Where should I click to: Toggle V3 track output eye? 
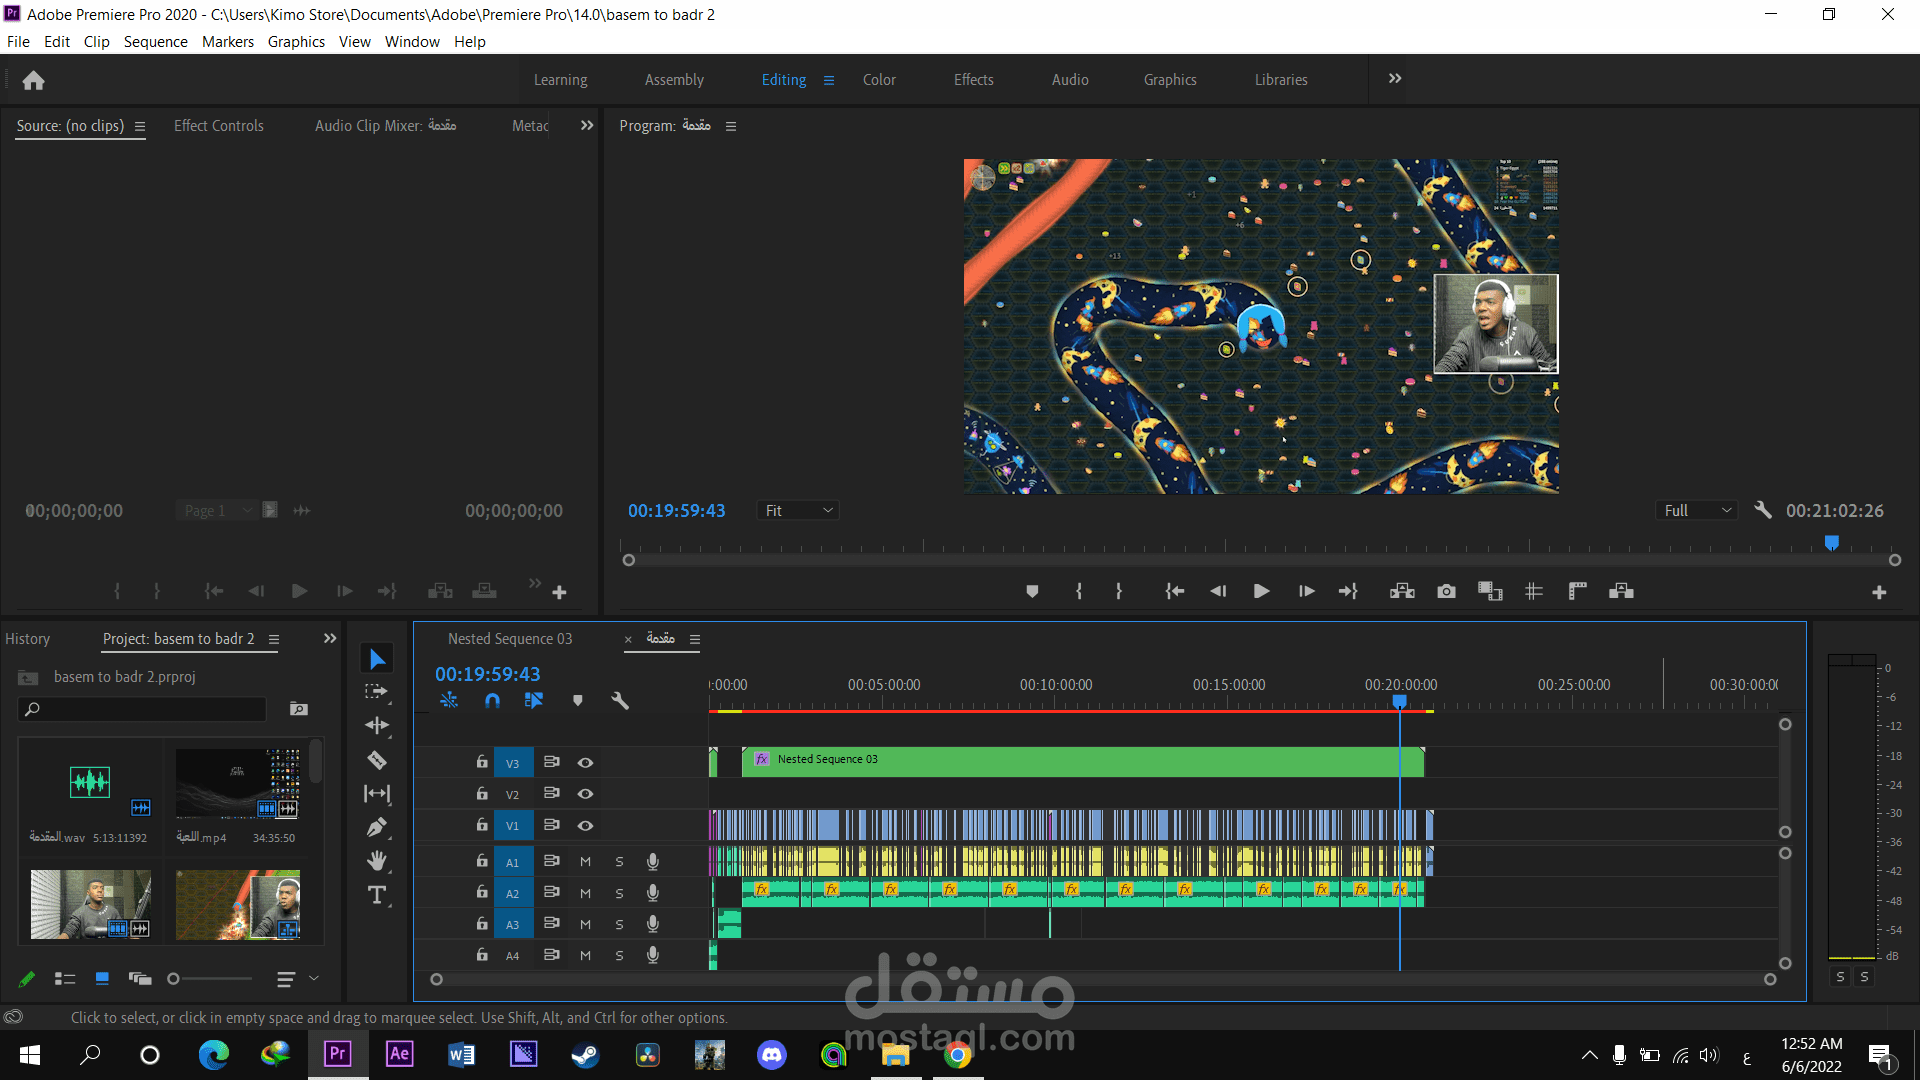click(x=585, y=763)
